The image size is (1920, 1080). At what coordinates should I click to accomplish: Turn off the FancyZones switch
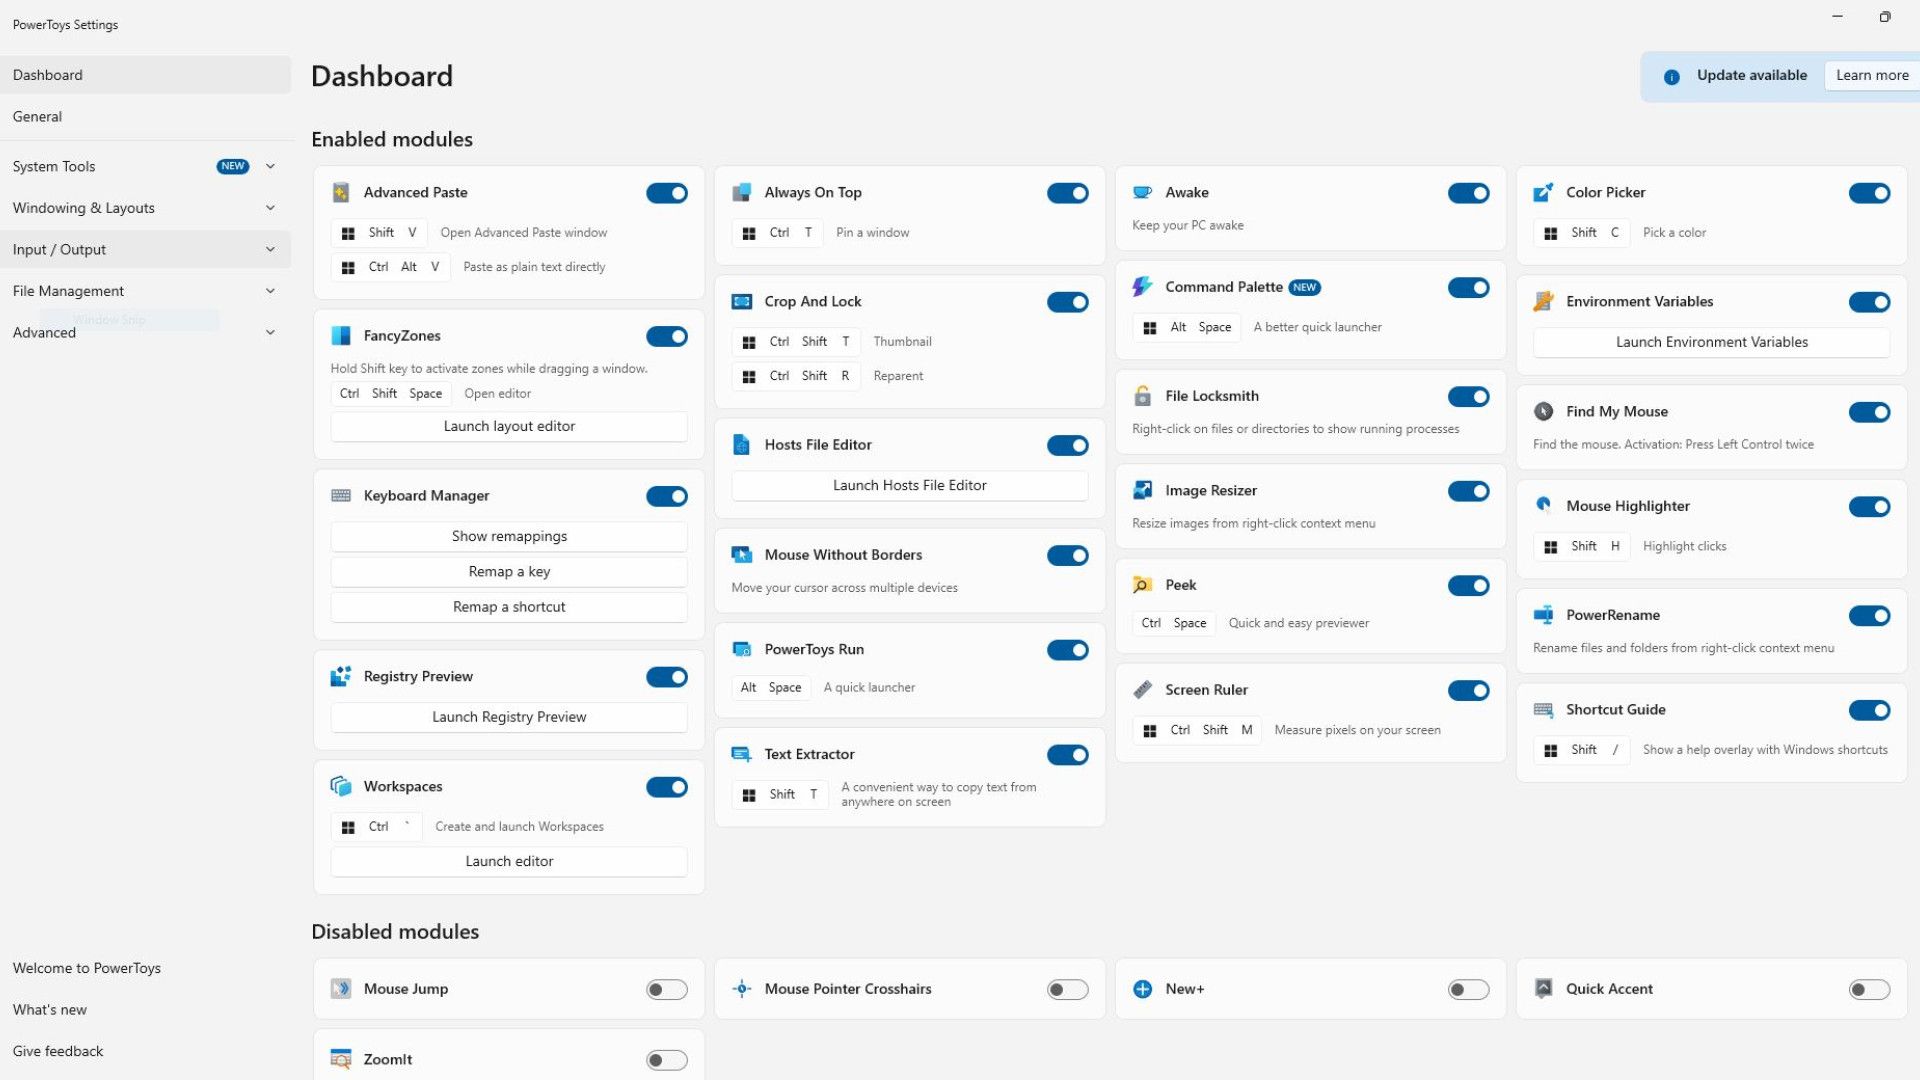tap(667, 336)
